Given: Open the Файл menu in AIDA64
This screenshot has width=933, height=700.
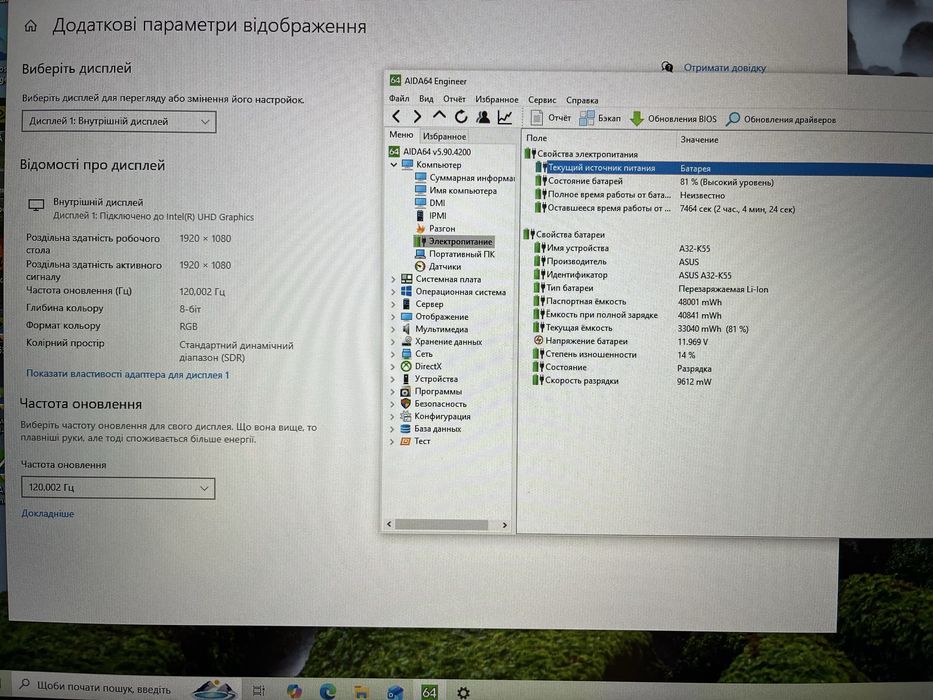Looking at the screenshot, I should [399, 98].
